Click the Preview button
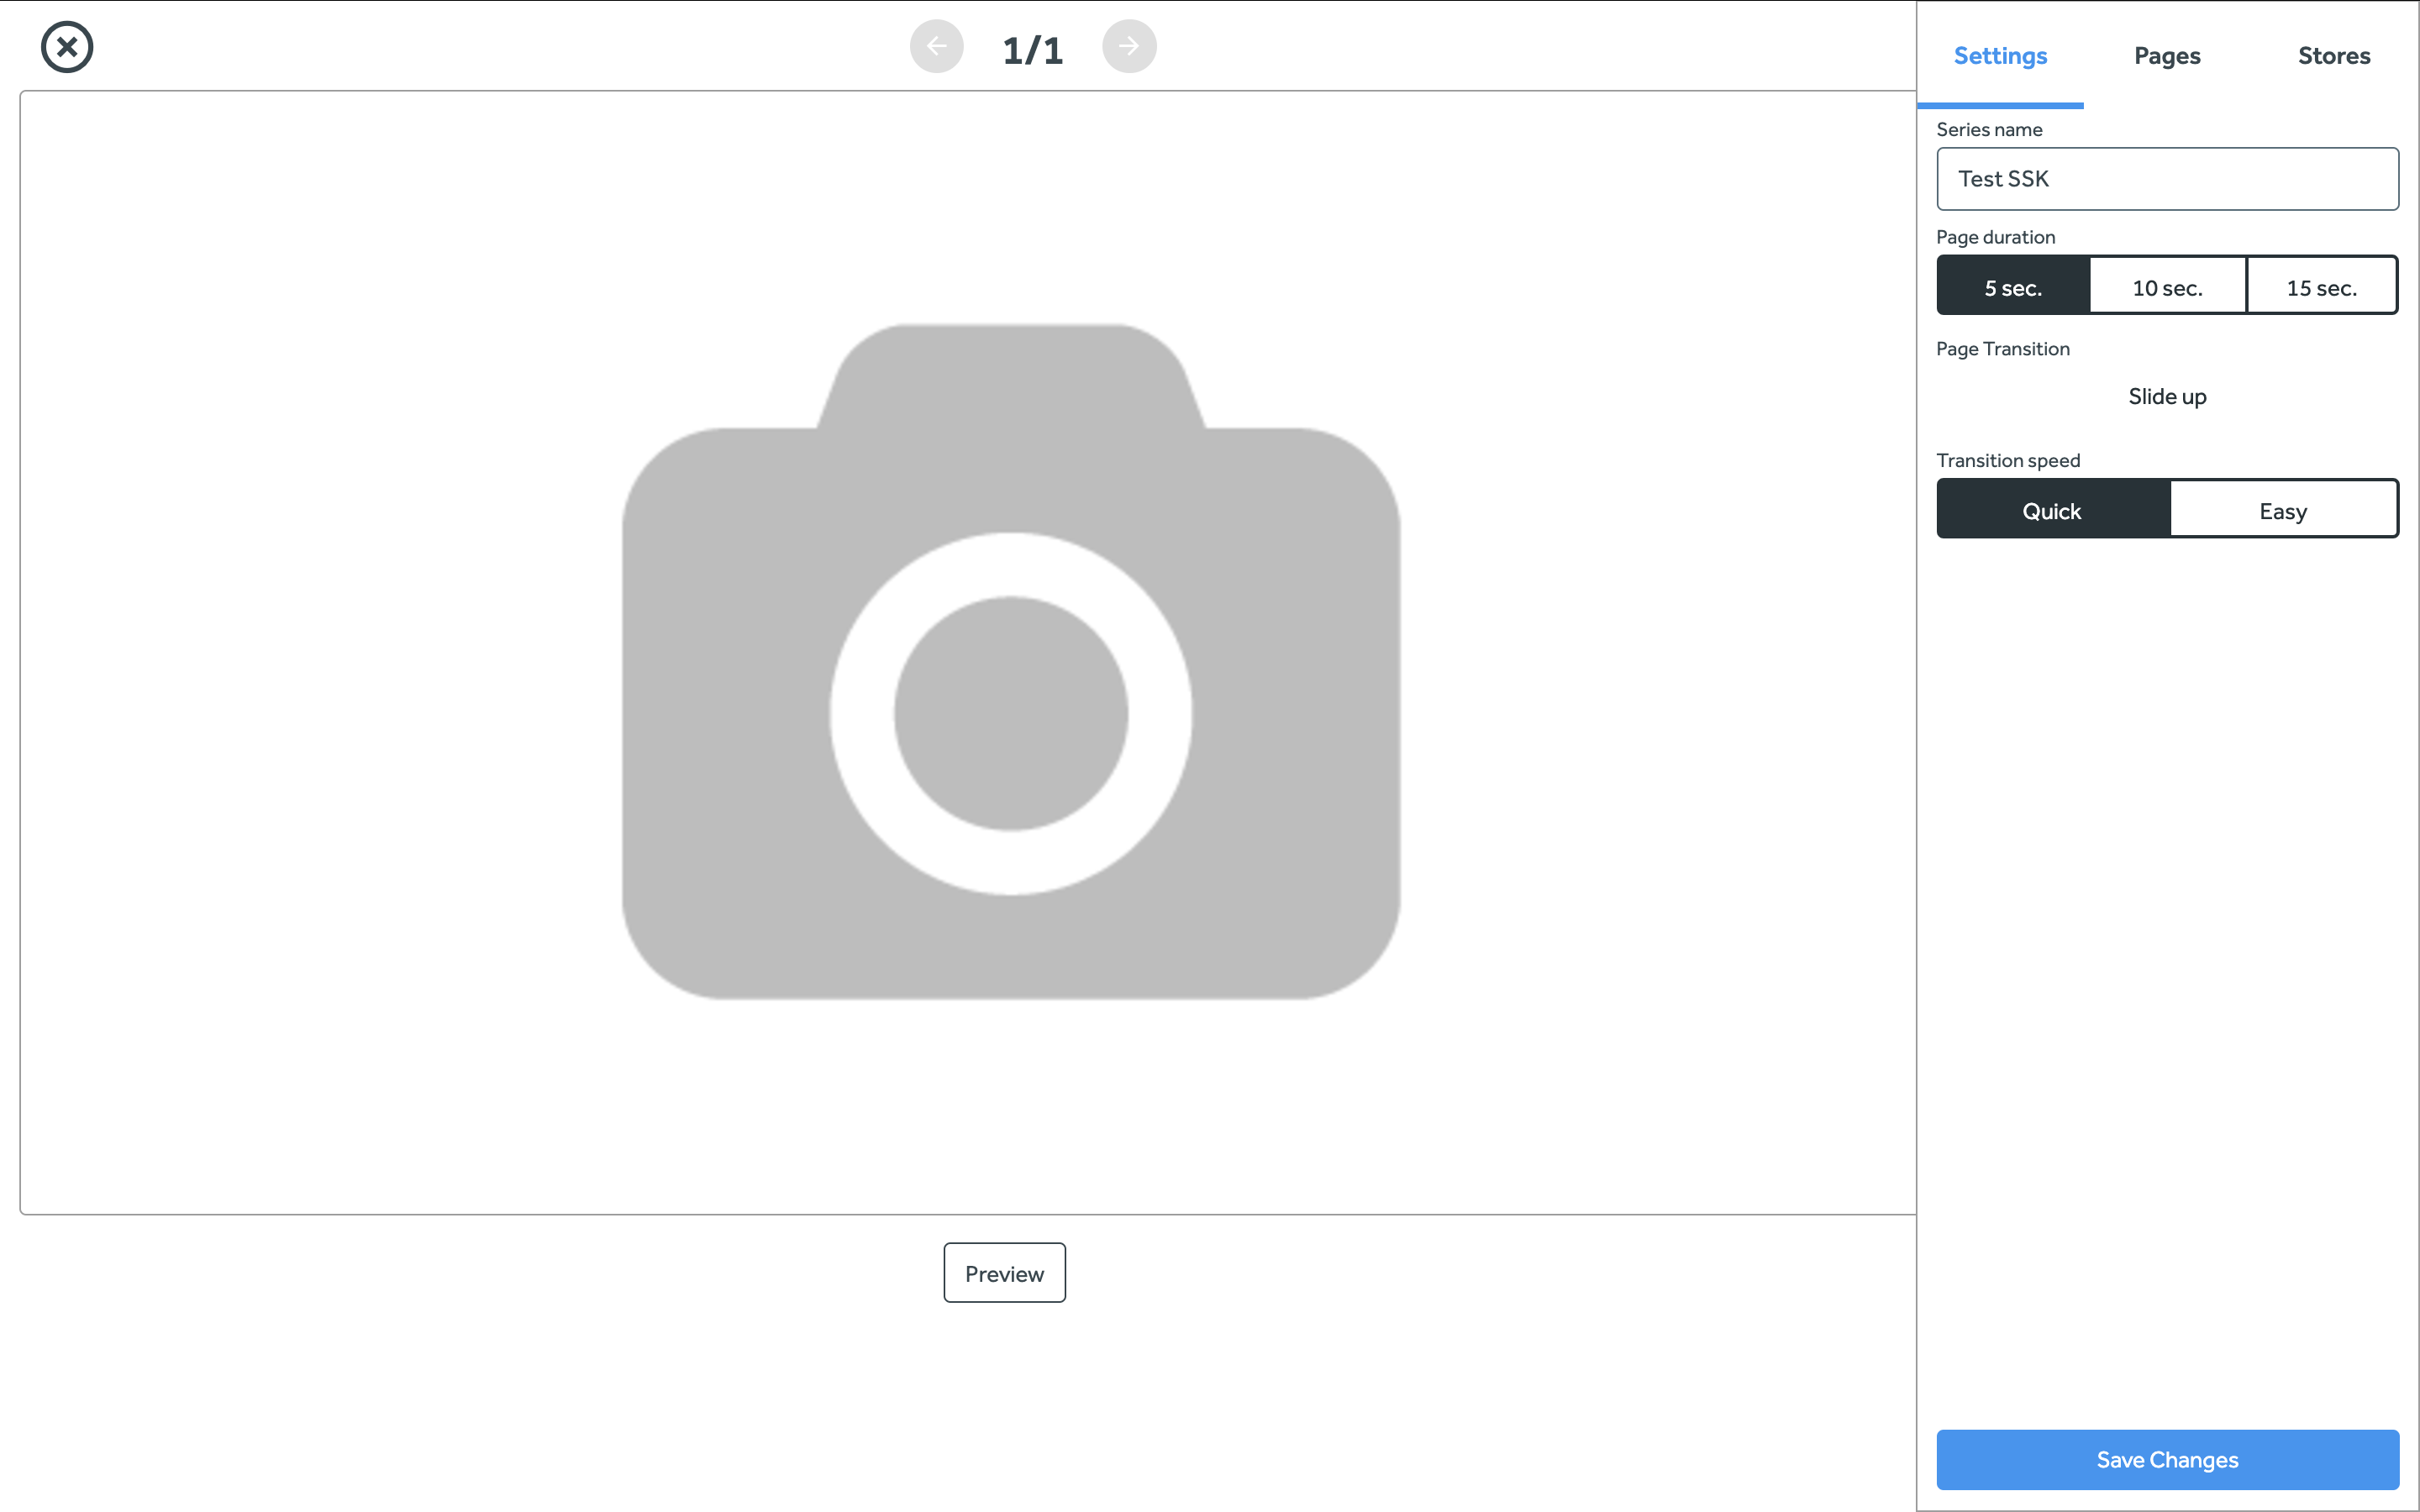Screen dimensions: 2420x1512 pyautogui.click(x=1004, y=1273)
